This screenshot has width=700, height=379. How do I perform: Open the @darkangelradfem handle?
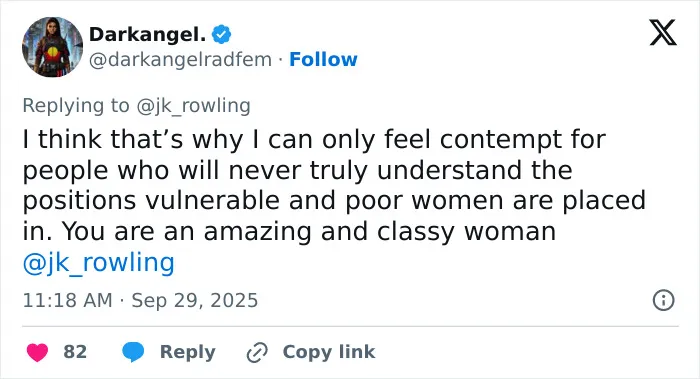(x=180, y=60)
